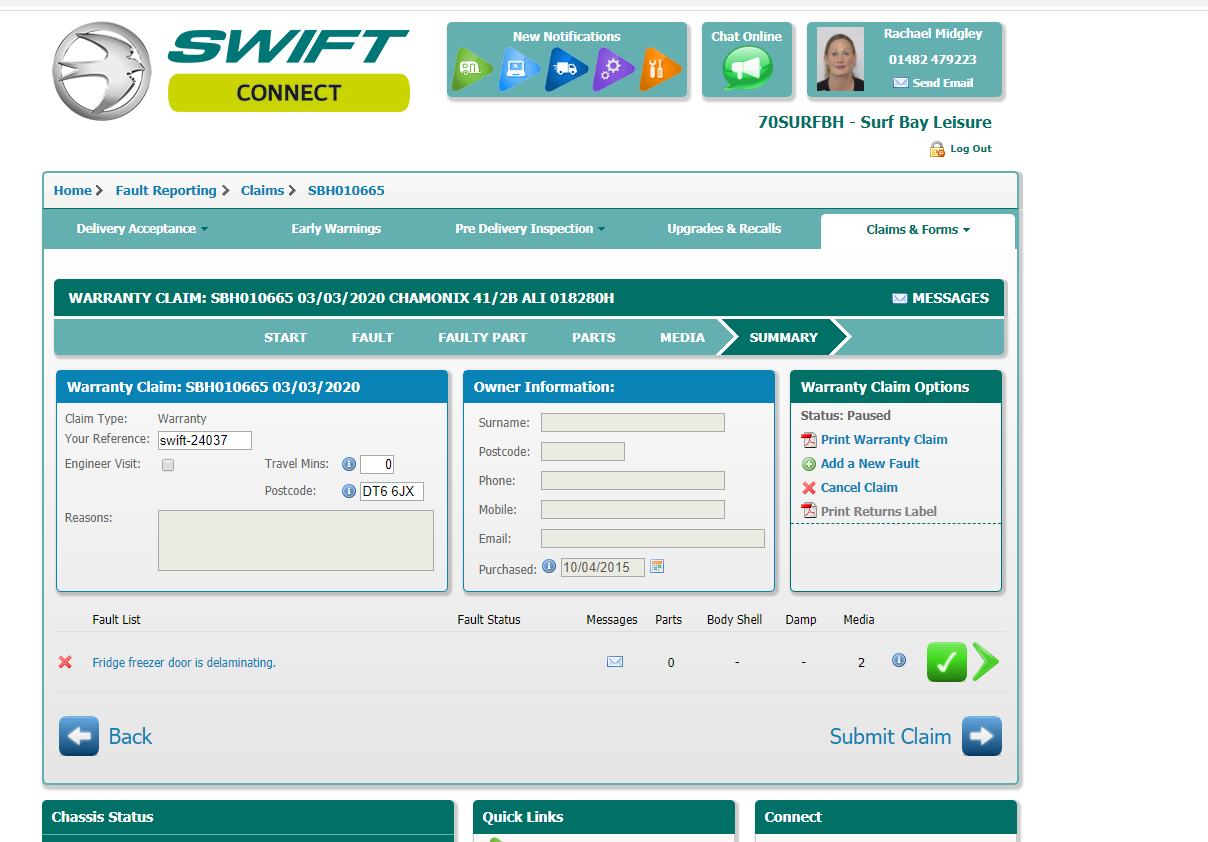Go to the MEDIA step
This screenshot has height=842, width=1208.
pos(682,338)
